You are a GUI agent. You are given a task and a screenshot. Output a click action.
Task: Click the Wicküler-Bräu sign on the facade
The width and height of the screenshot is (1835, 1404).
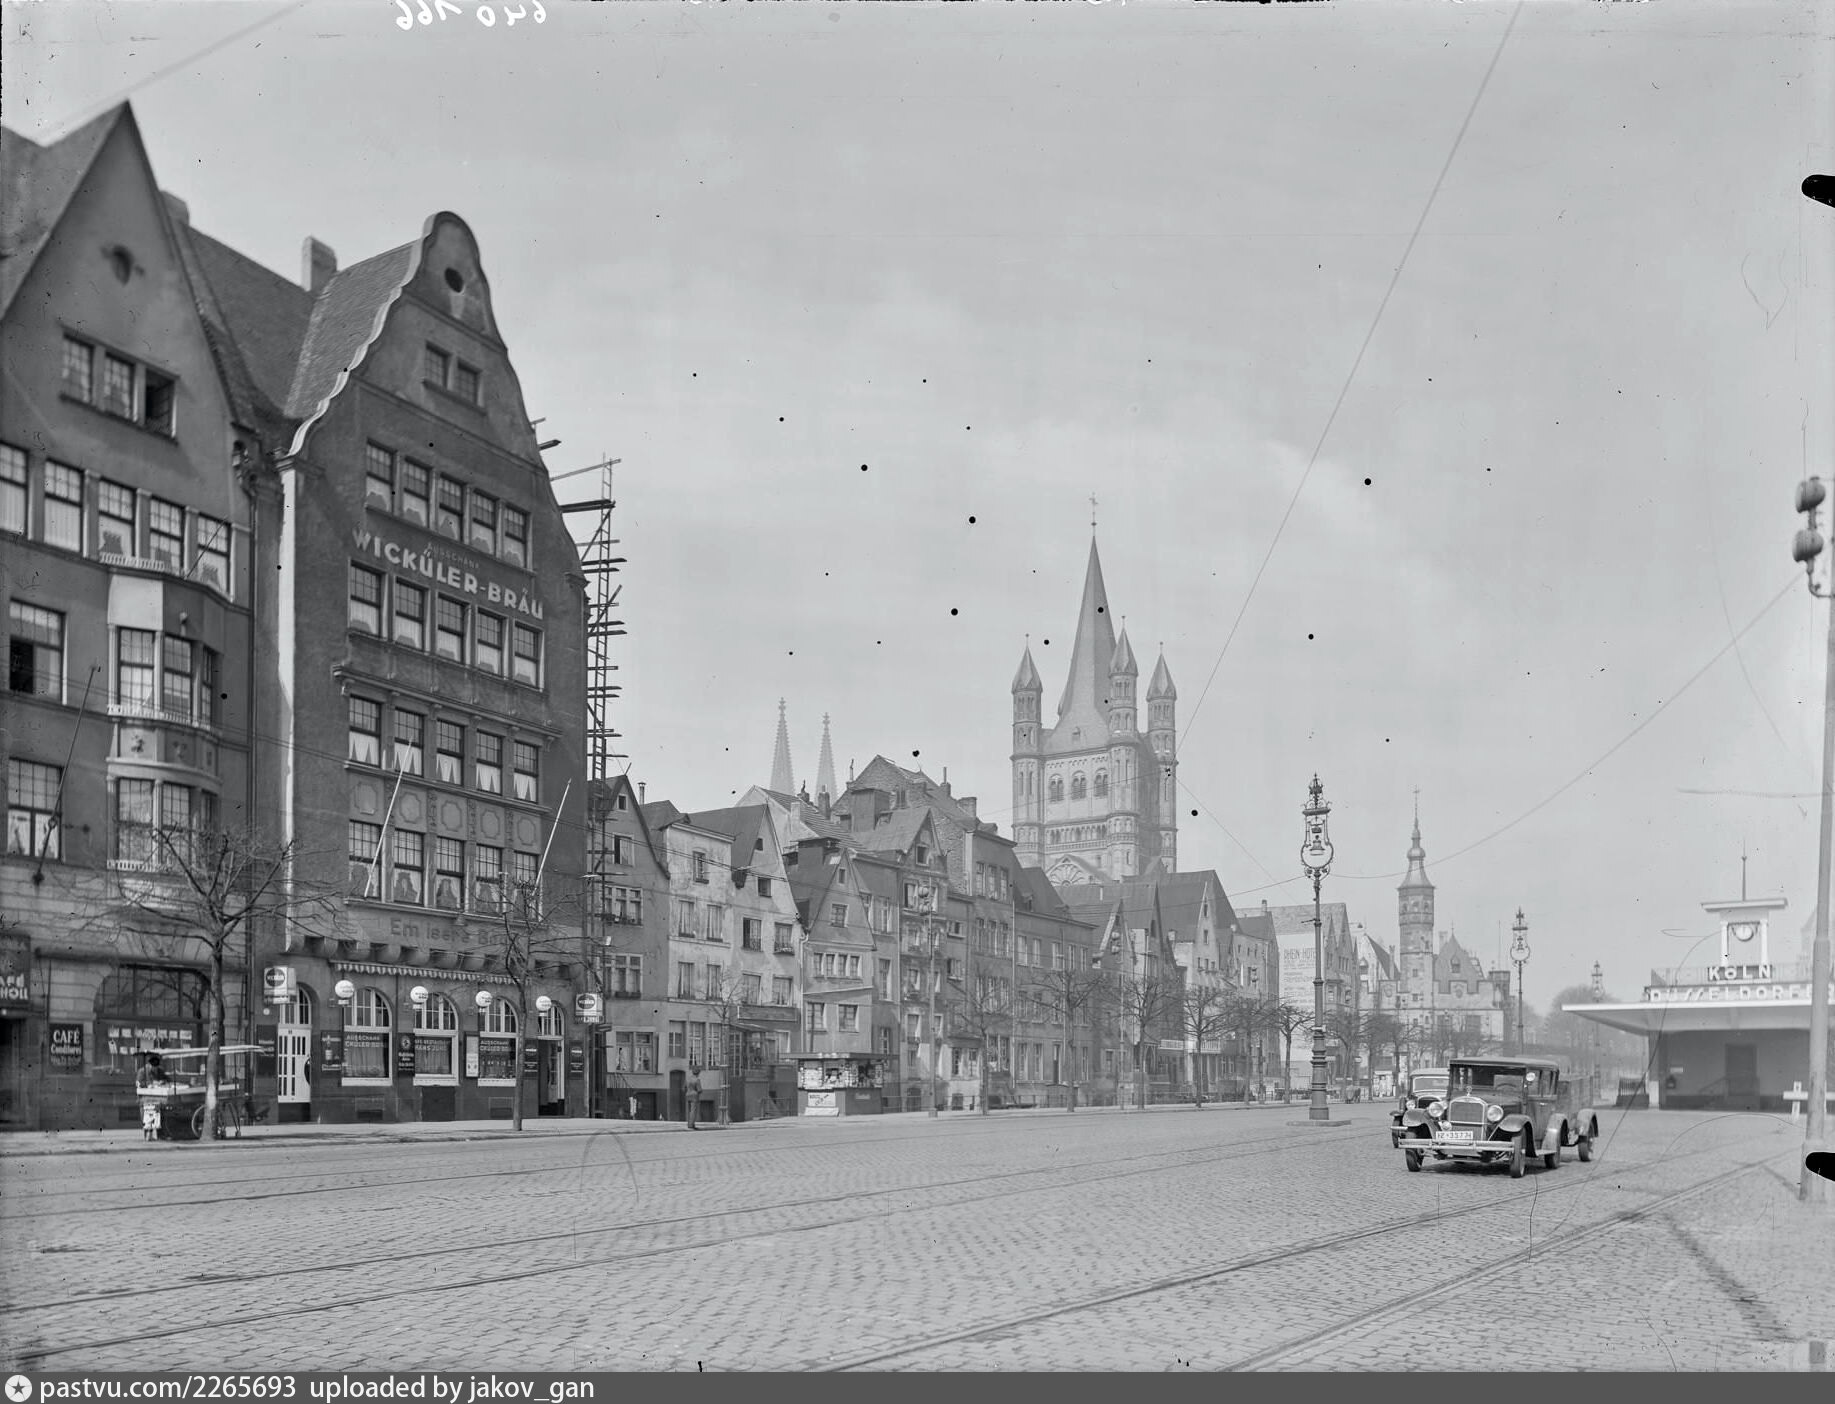(446, 573)
